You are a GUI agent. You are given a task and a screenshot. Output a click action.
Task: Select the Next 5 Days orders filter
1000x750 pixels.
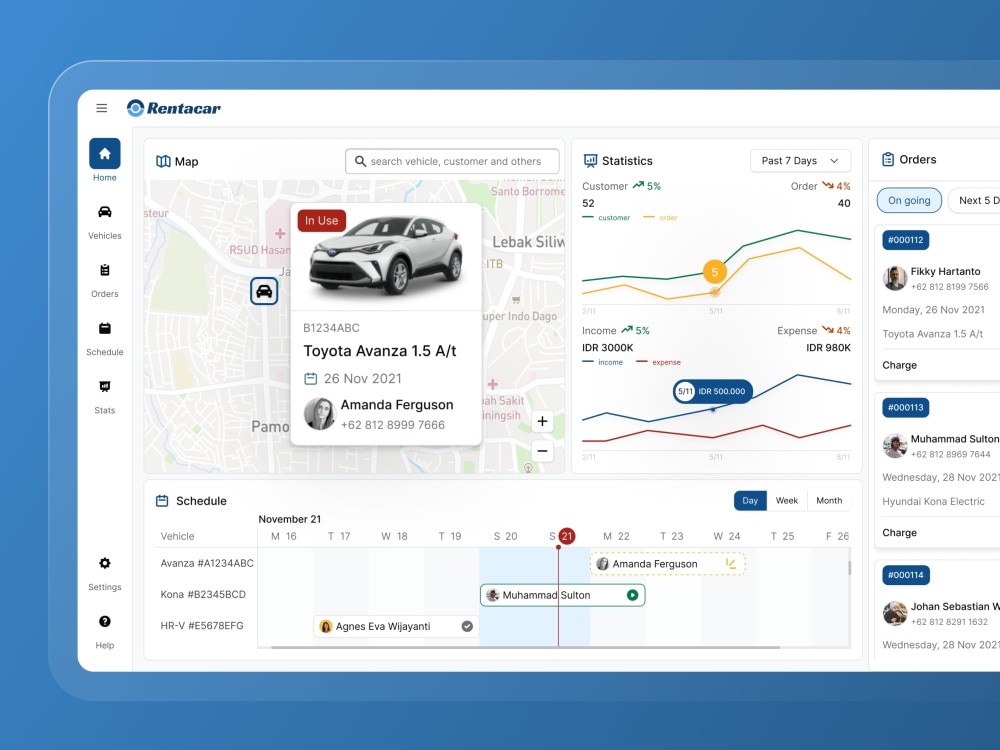click(x=974, y=200)
